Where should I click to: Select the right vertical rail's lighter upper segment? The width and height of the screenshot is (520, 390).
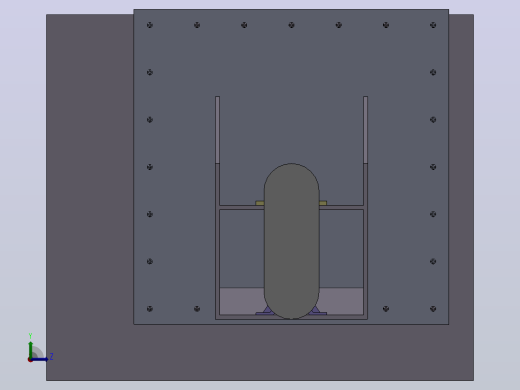pyautogui.click(x=365, y=130)
